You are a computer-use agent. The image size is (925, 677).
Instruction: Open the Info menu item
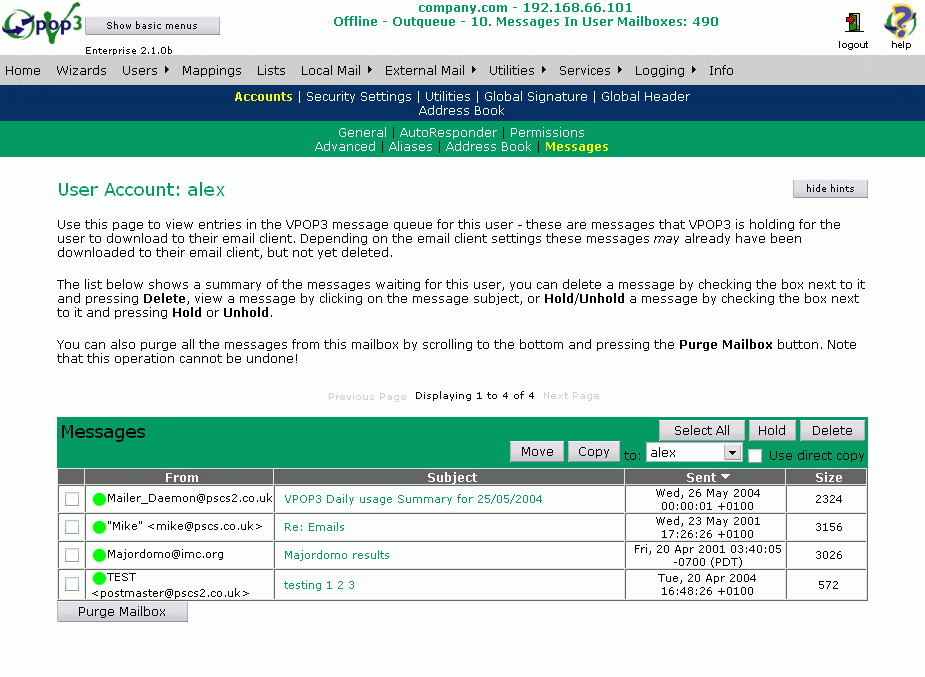[721, 70]
